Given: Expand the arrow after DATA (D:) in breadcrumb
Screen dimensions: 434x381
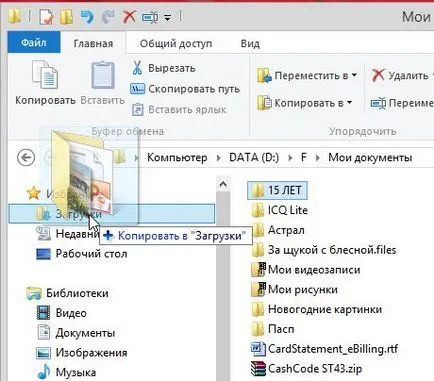Looking at the screenshot, I should 290,158.
